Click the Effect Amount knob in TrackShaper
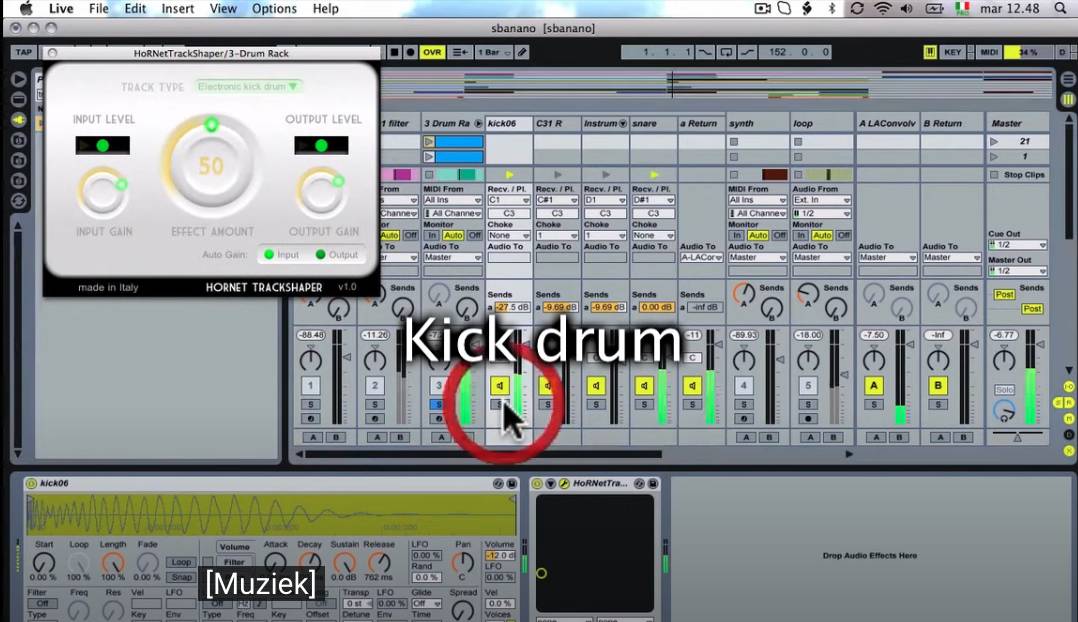Image resolution: width=1078 pixels, height=622 pixels. coord(211,165)
